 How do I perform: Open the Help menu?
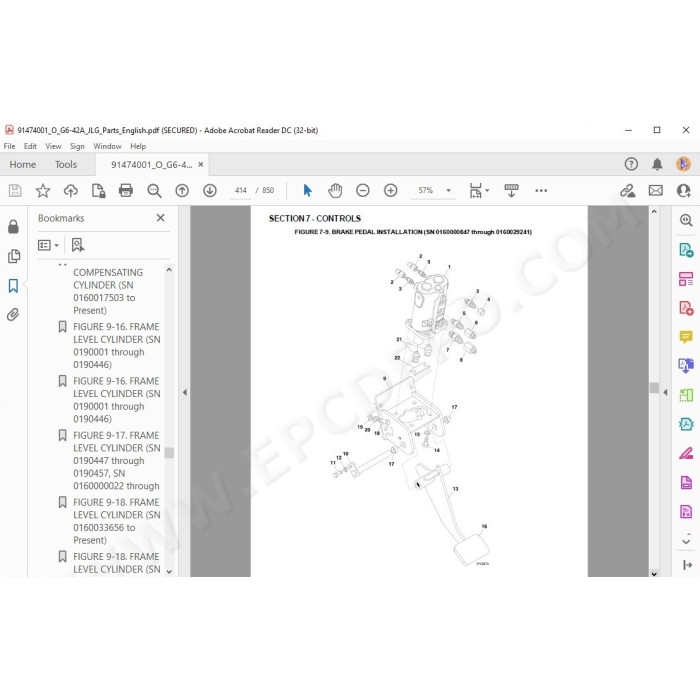[138, 146]
